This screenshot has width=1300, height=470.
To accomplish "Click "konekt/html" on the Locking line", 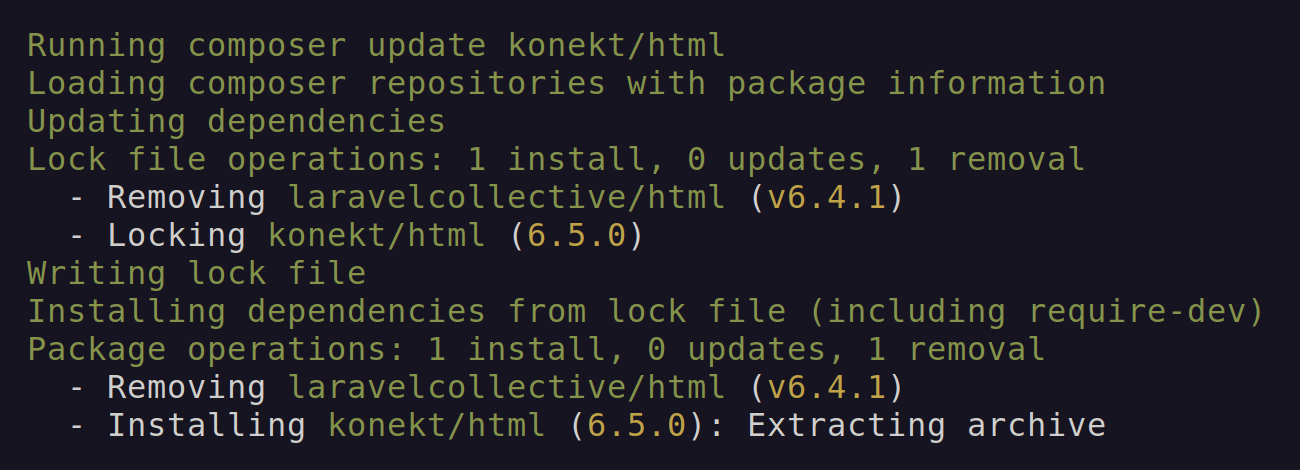I will click(376, 236).
